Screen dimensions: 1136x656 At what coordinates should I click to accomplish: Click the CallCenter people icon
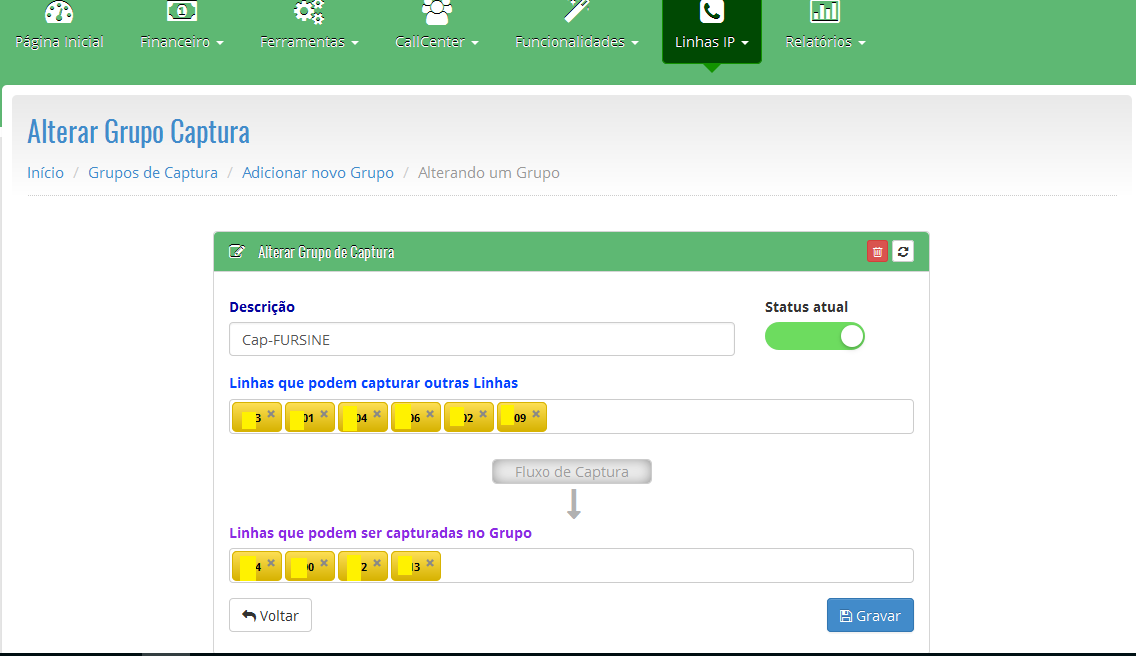pyautogui.click(x=436, y=12)
